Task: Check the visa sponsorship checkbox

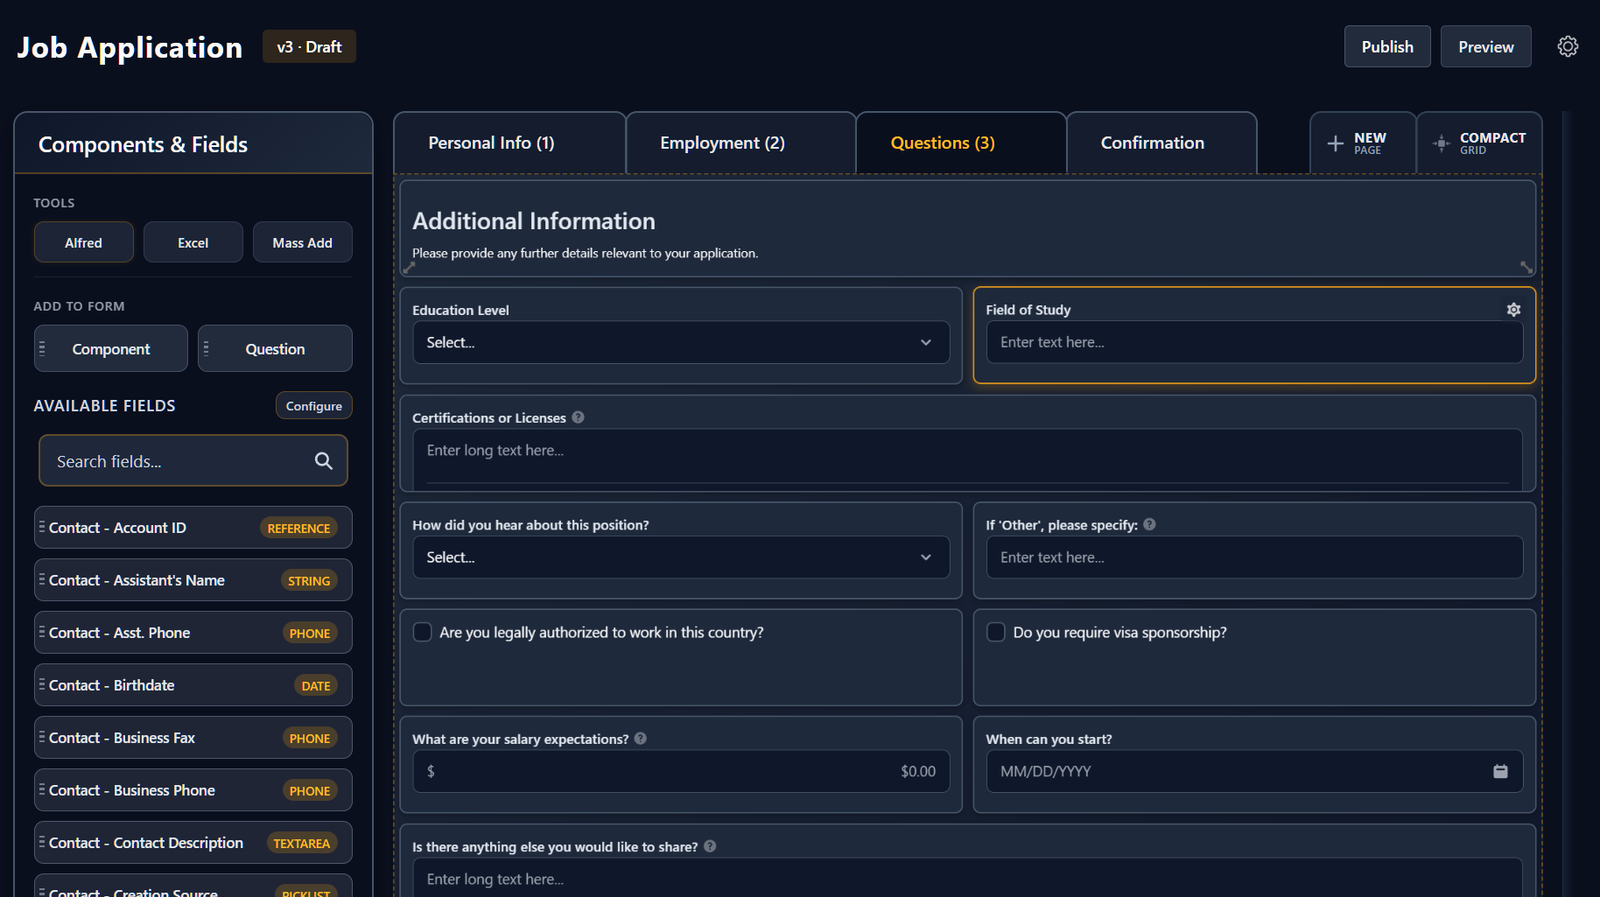Action: pos(996,633)
